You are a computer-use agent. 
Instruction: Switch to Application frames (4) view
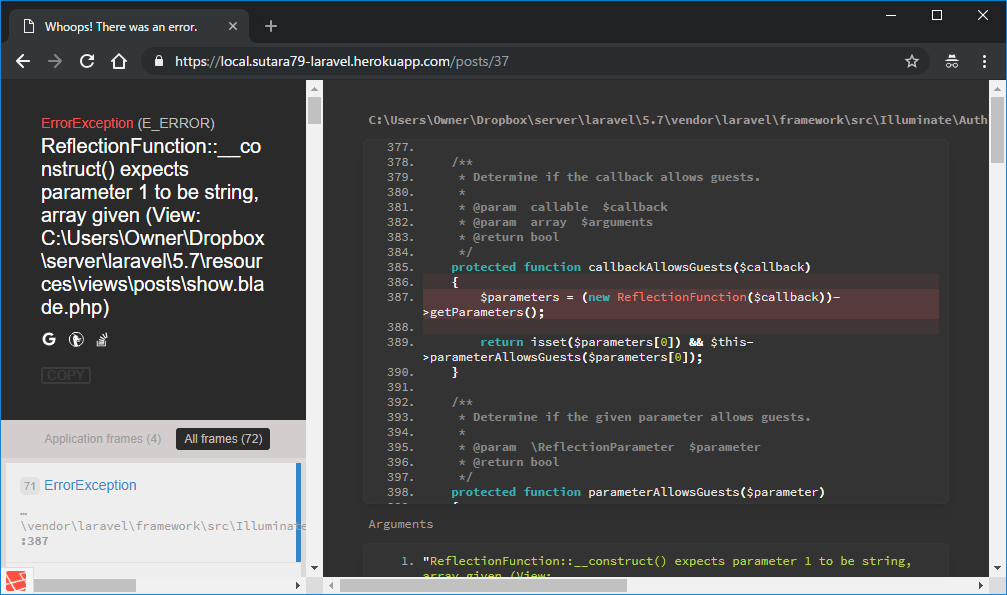point(102,438)
